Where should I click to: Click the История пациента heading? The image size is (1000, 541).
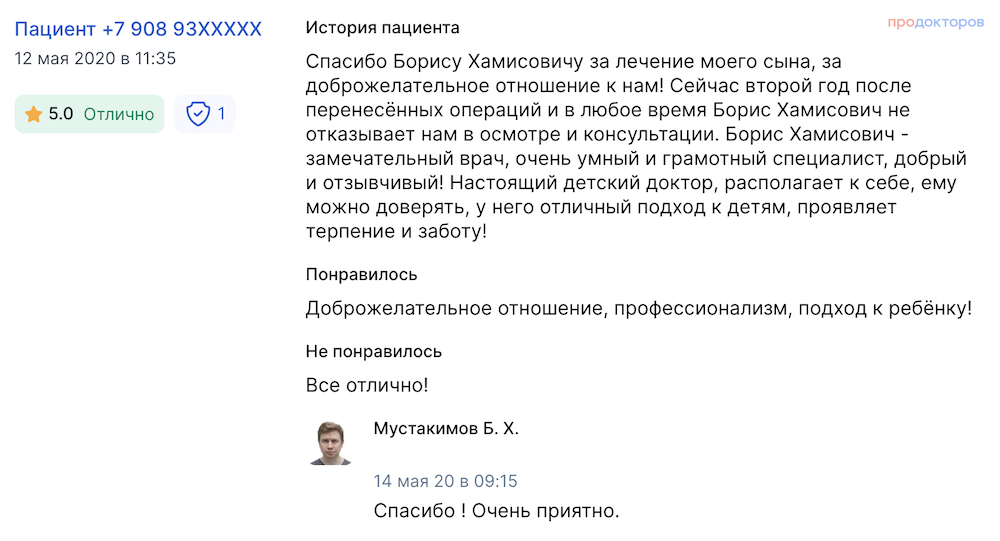[x=382, y=28]
